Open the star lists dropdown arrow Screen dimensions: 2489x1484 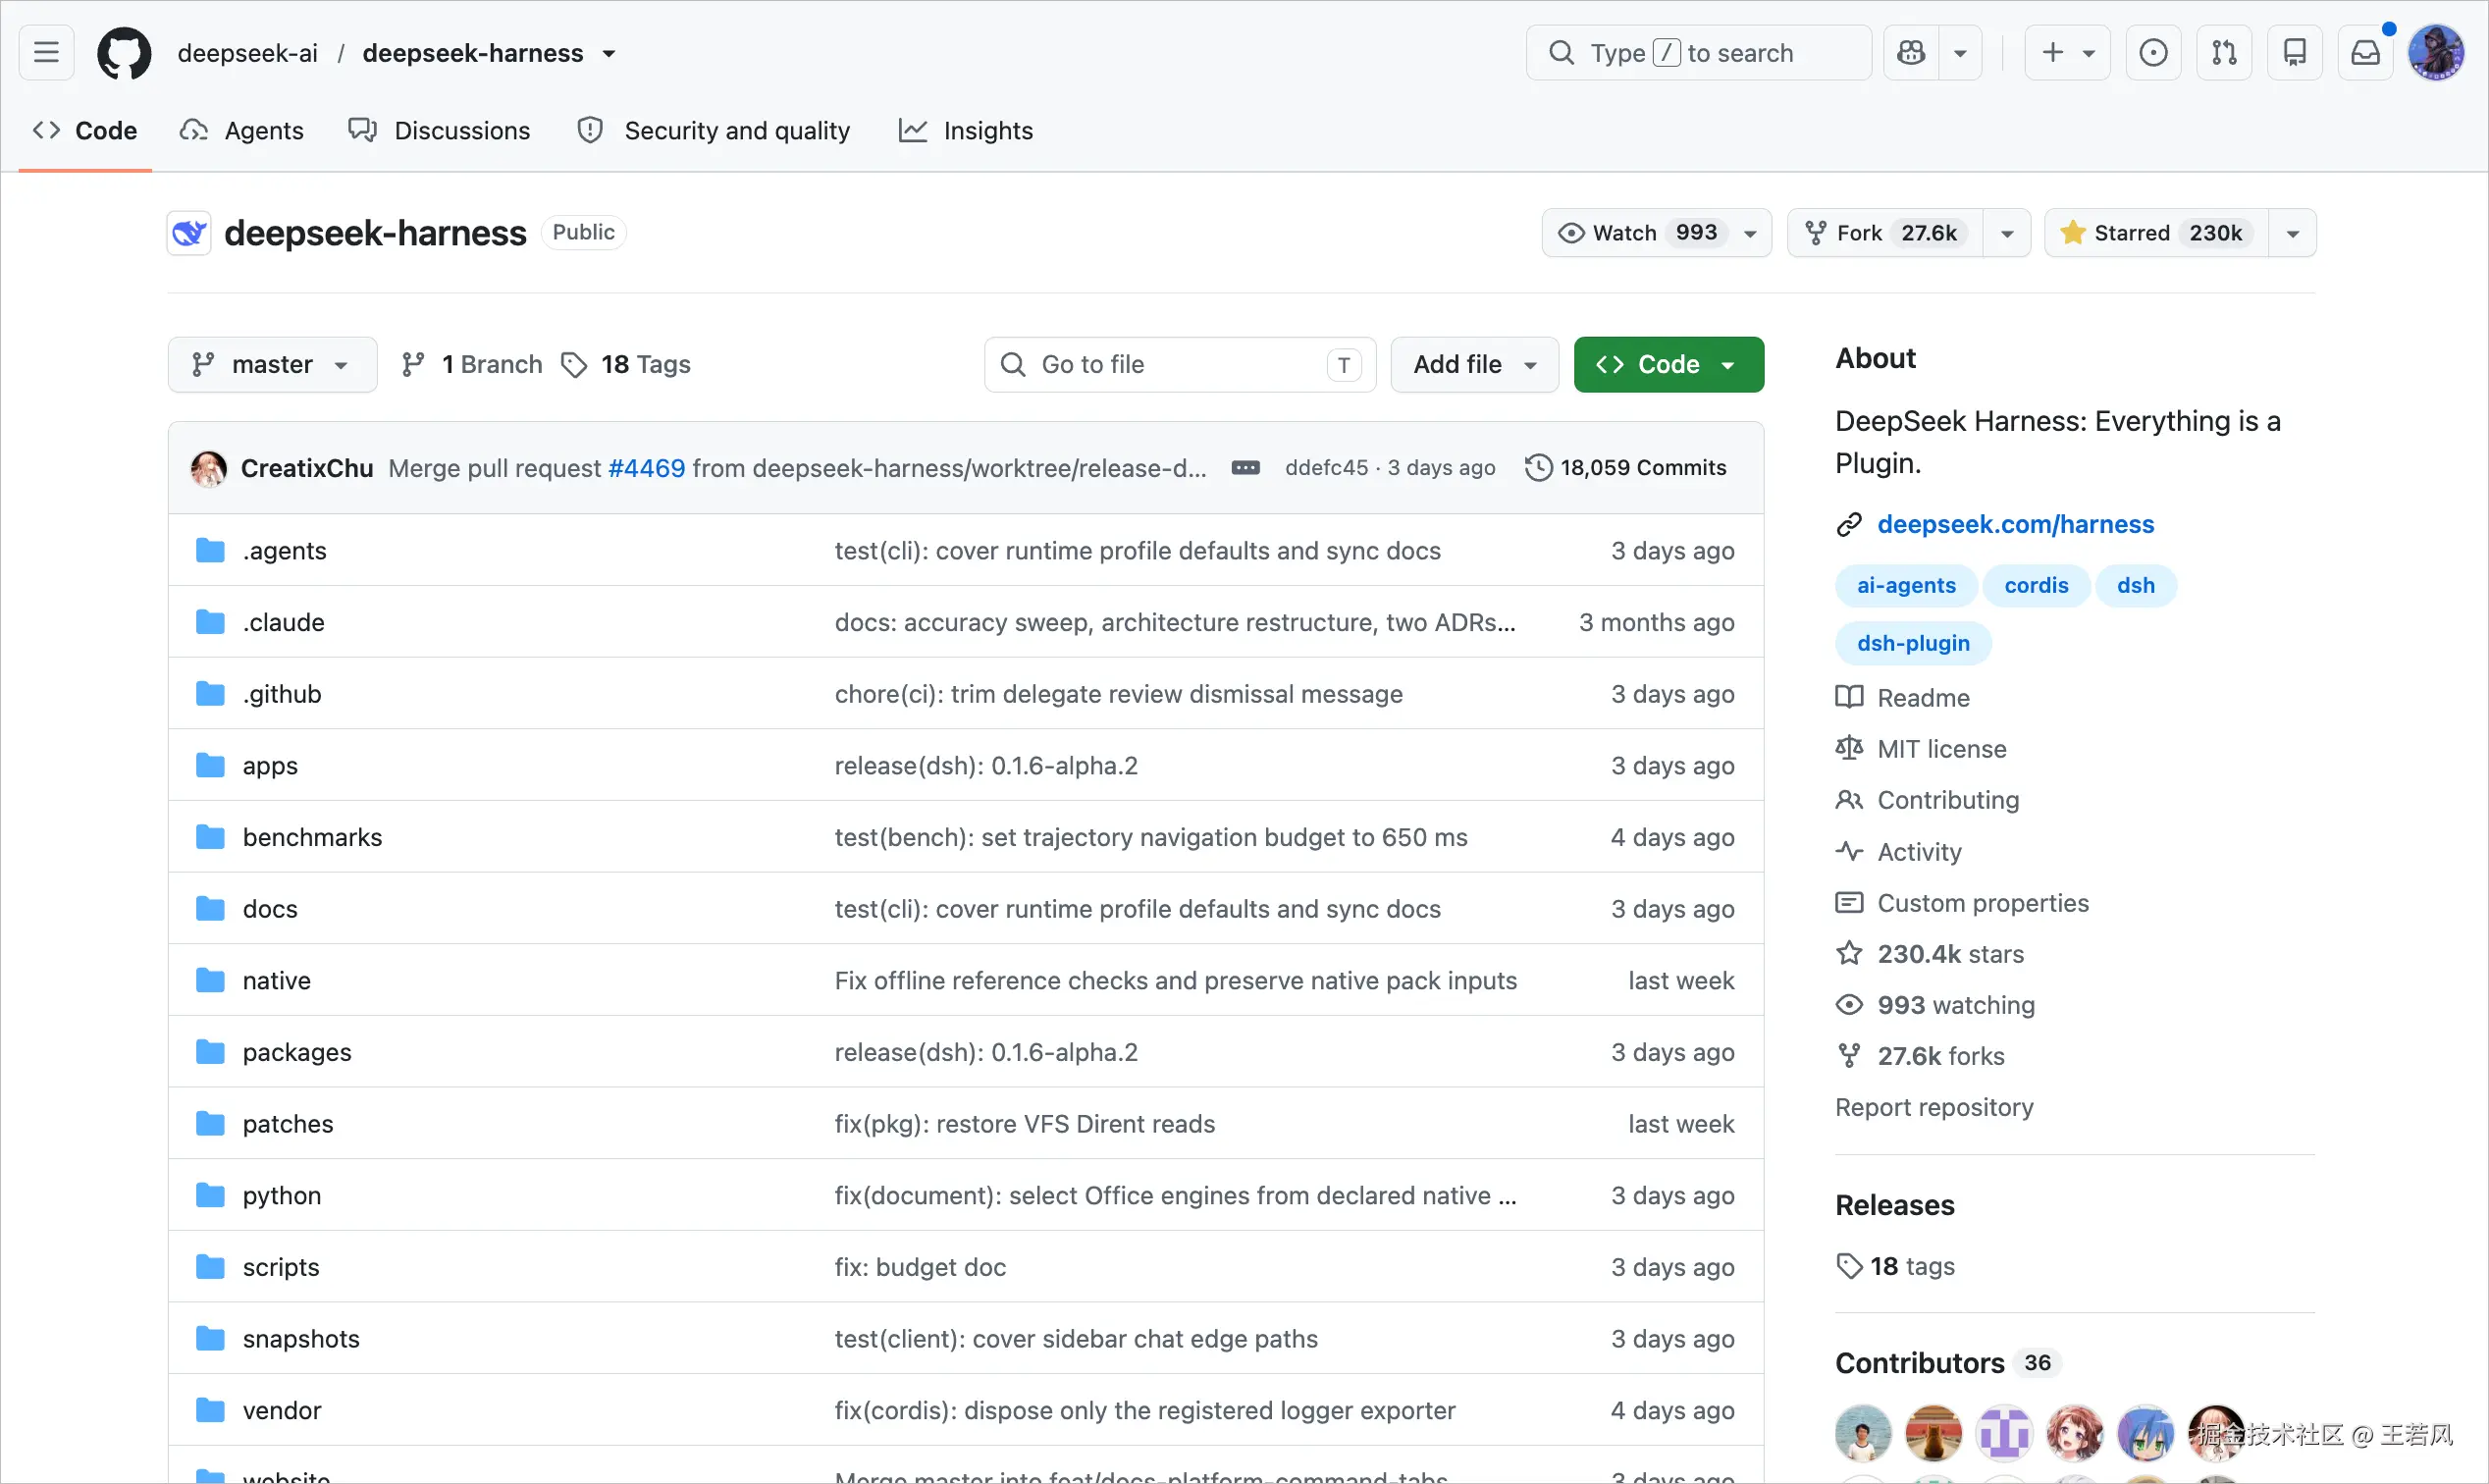click(2293, 234)
